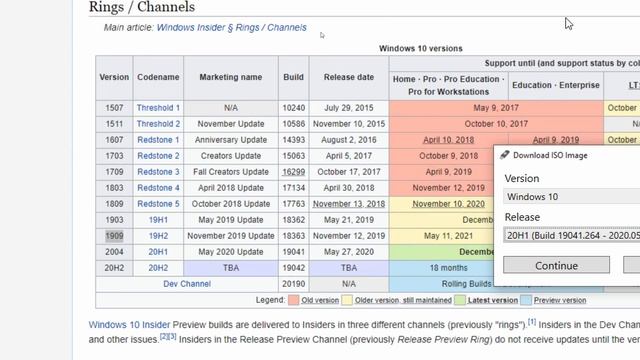Open the Threshold 1 codename link
Screen dimensions: 640x360
(x=158, y=108)
